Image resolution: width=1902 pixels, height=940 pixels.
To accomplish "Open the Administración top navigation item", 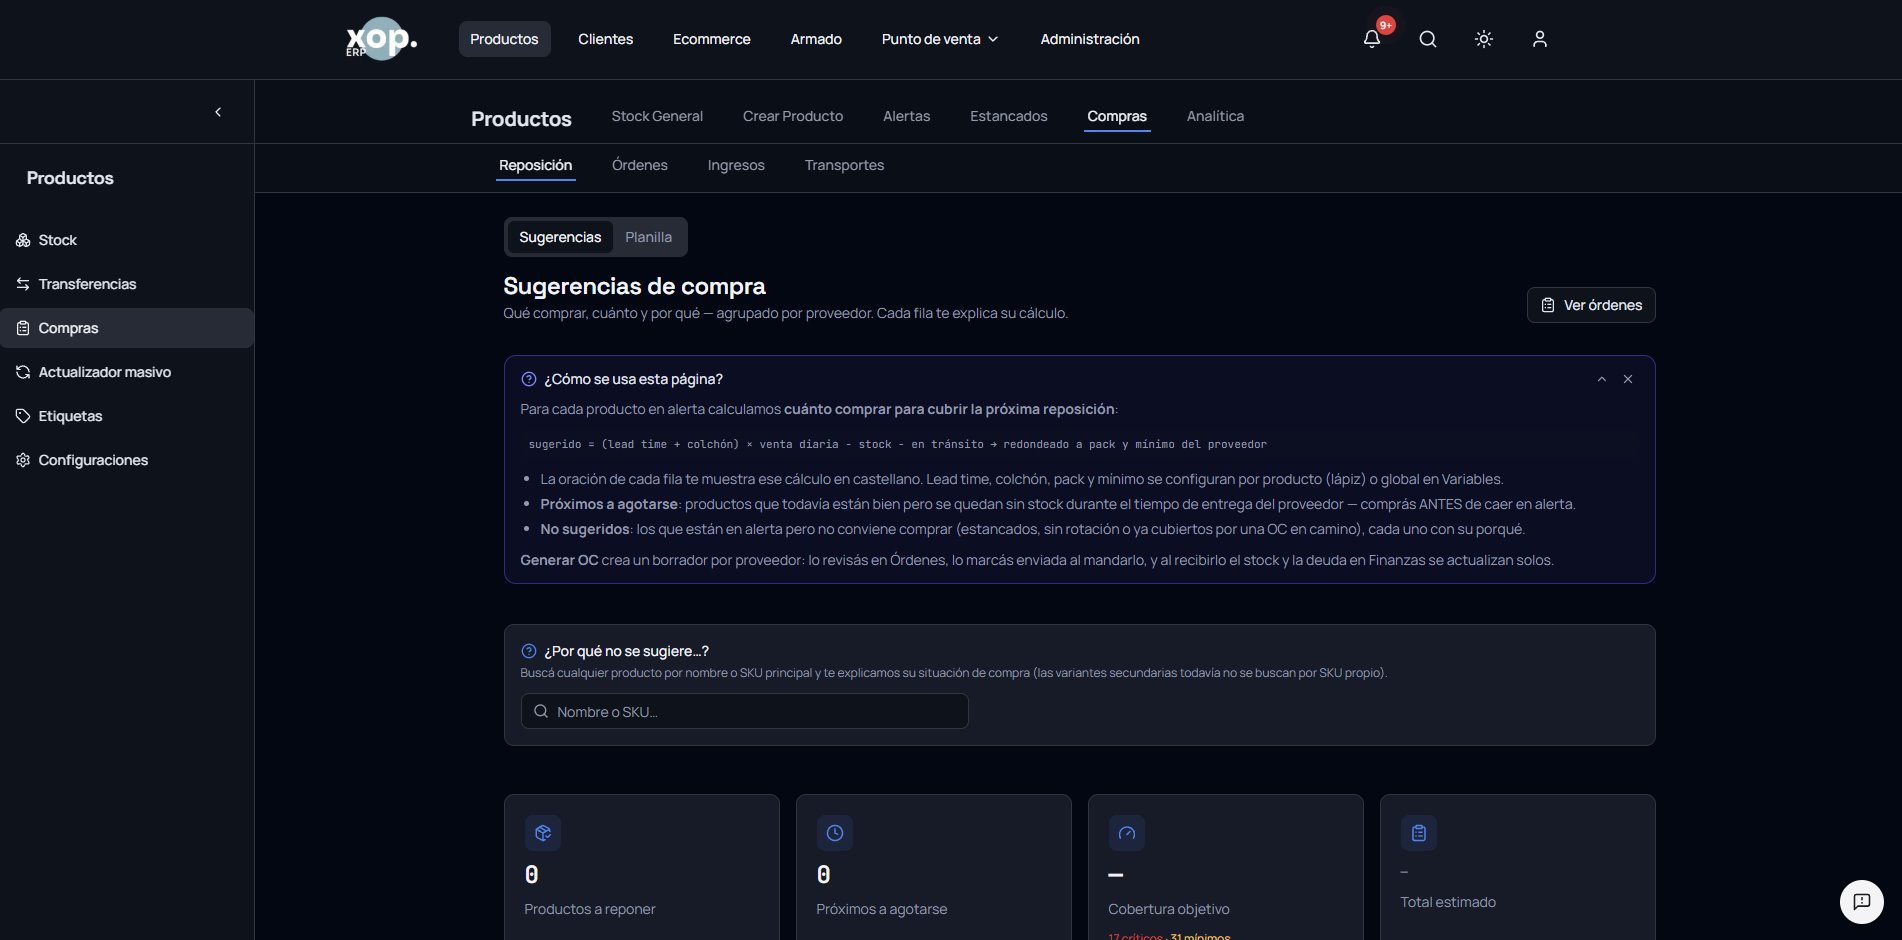I will point(1090,39).
